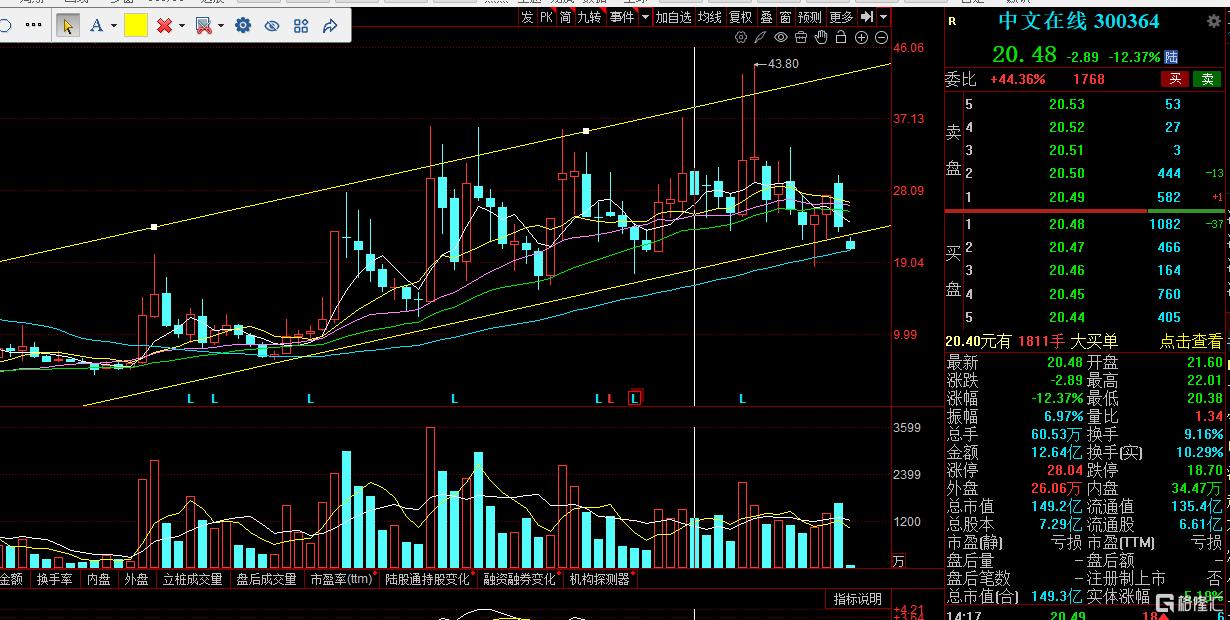This screenshot has width=1230, height=620.
Task: Open dropdown arrow next to 事件
Action: coord(645,17)
